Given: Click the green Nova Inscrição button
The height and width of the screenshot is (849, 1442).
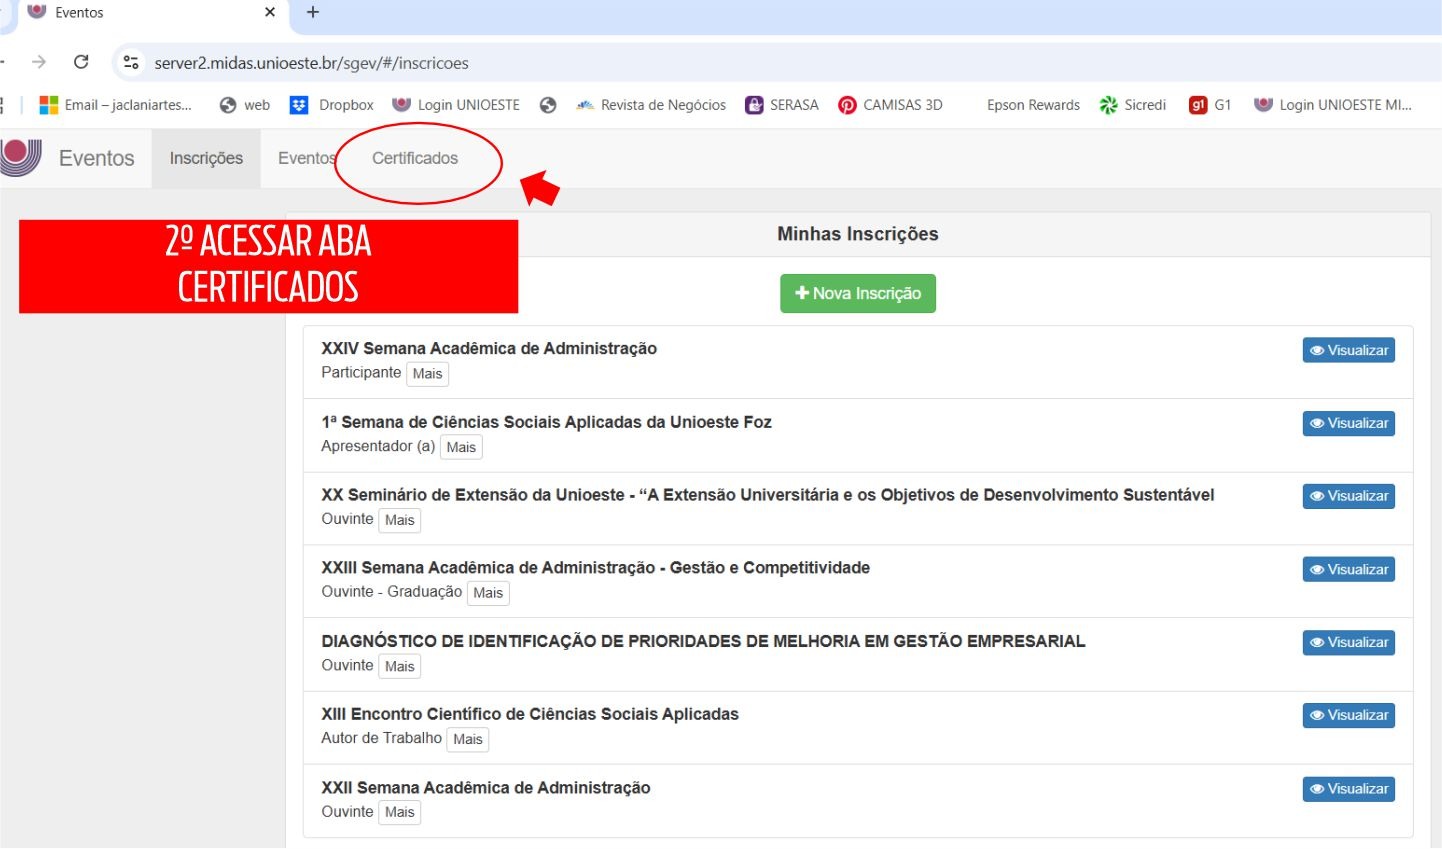Looking at the screenshot, I should [857, 293].
